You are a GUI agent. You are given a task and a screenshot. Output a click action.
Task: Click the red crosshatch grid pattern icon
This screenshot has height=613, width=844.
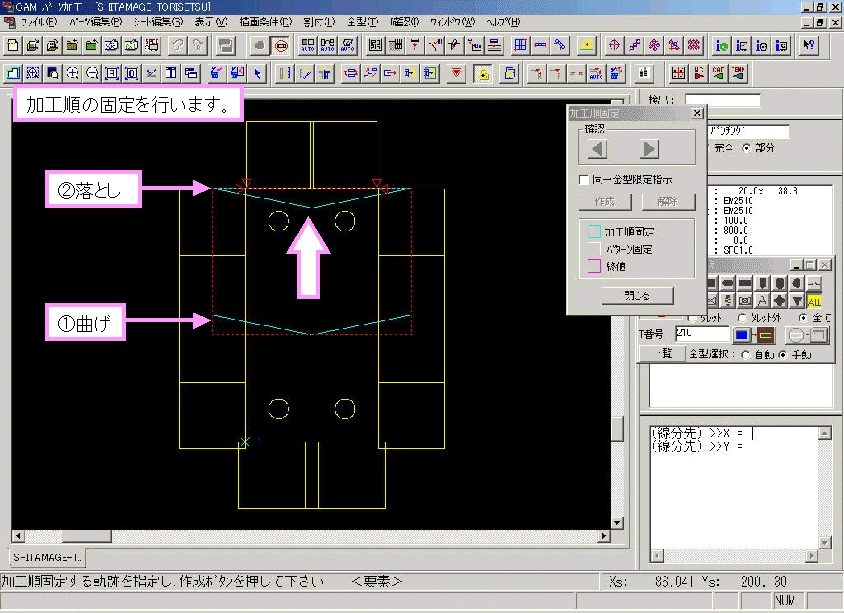click(694, 46)
